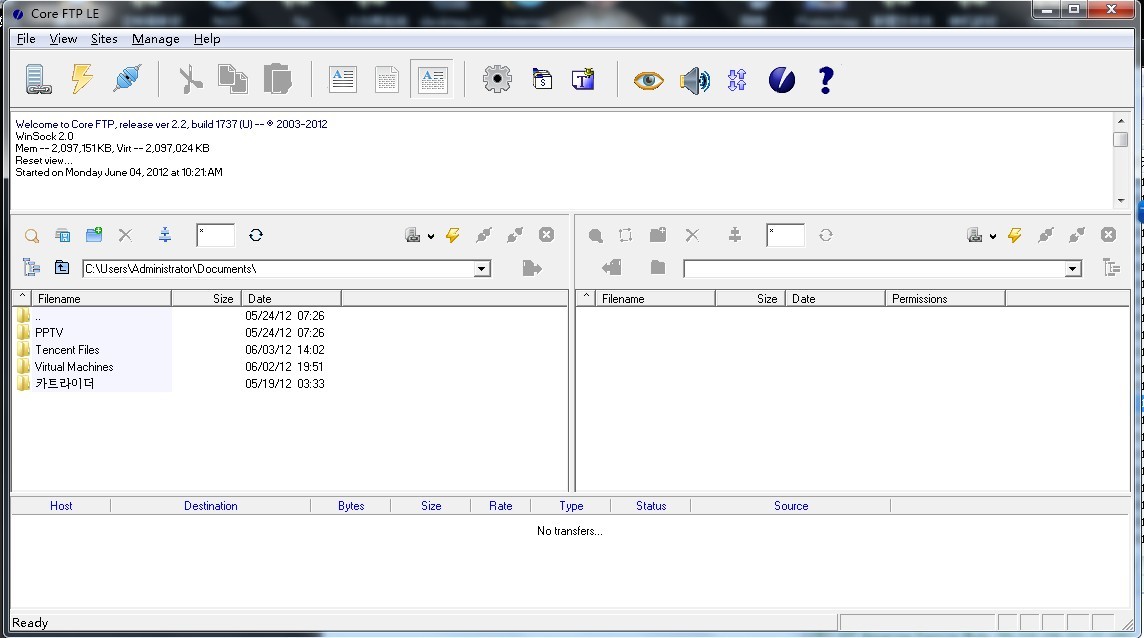Click the eye view icon
Image resolution: width=1144 pixels, height=638 pixels.
[648, 80]
